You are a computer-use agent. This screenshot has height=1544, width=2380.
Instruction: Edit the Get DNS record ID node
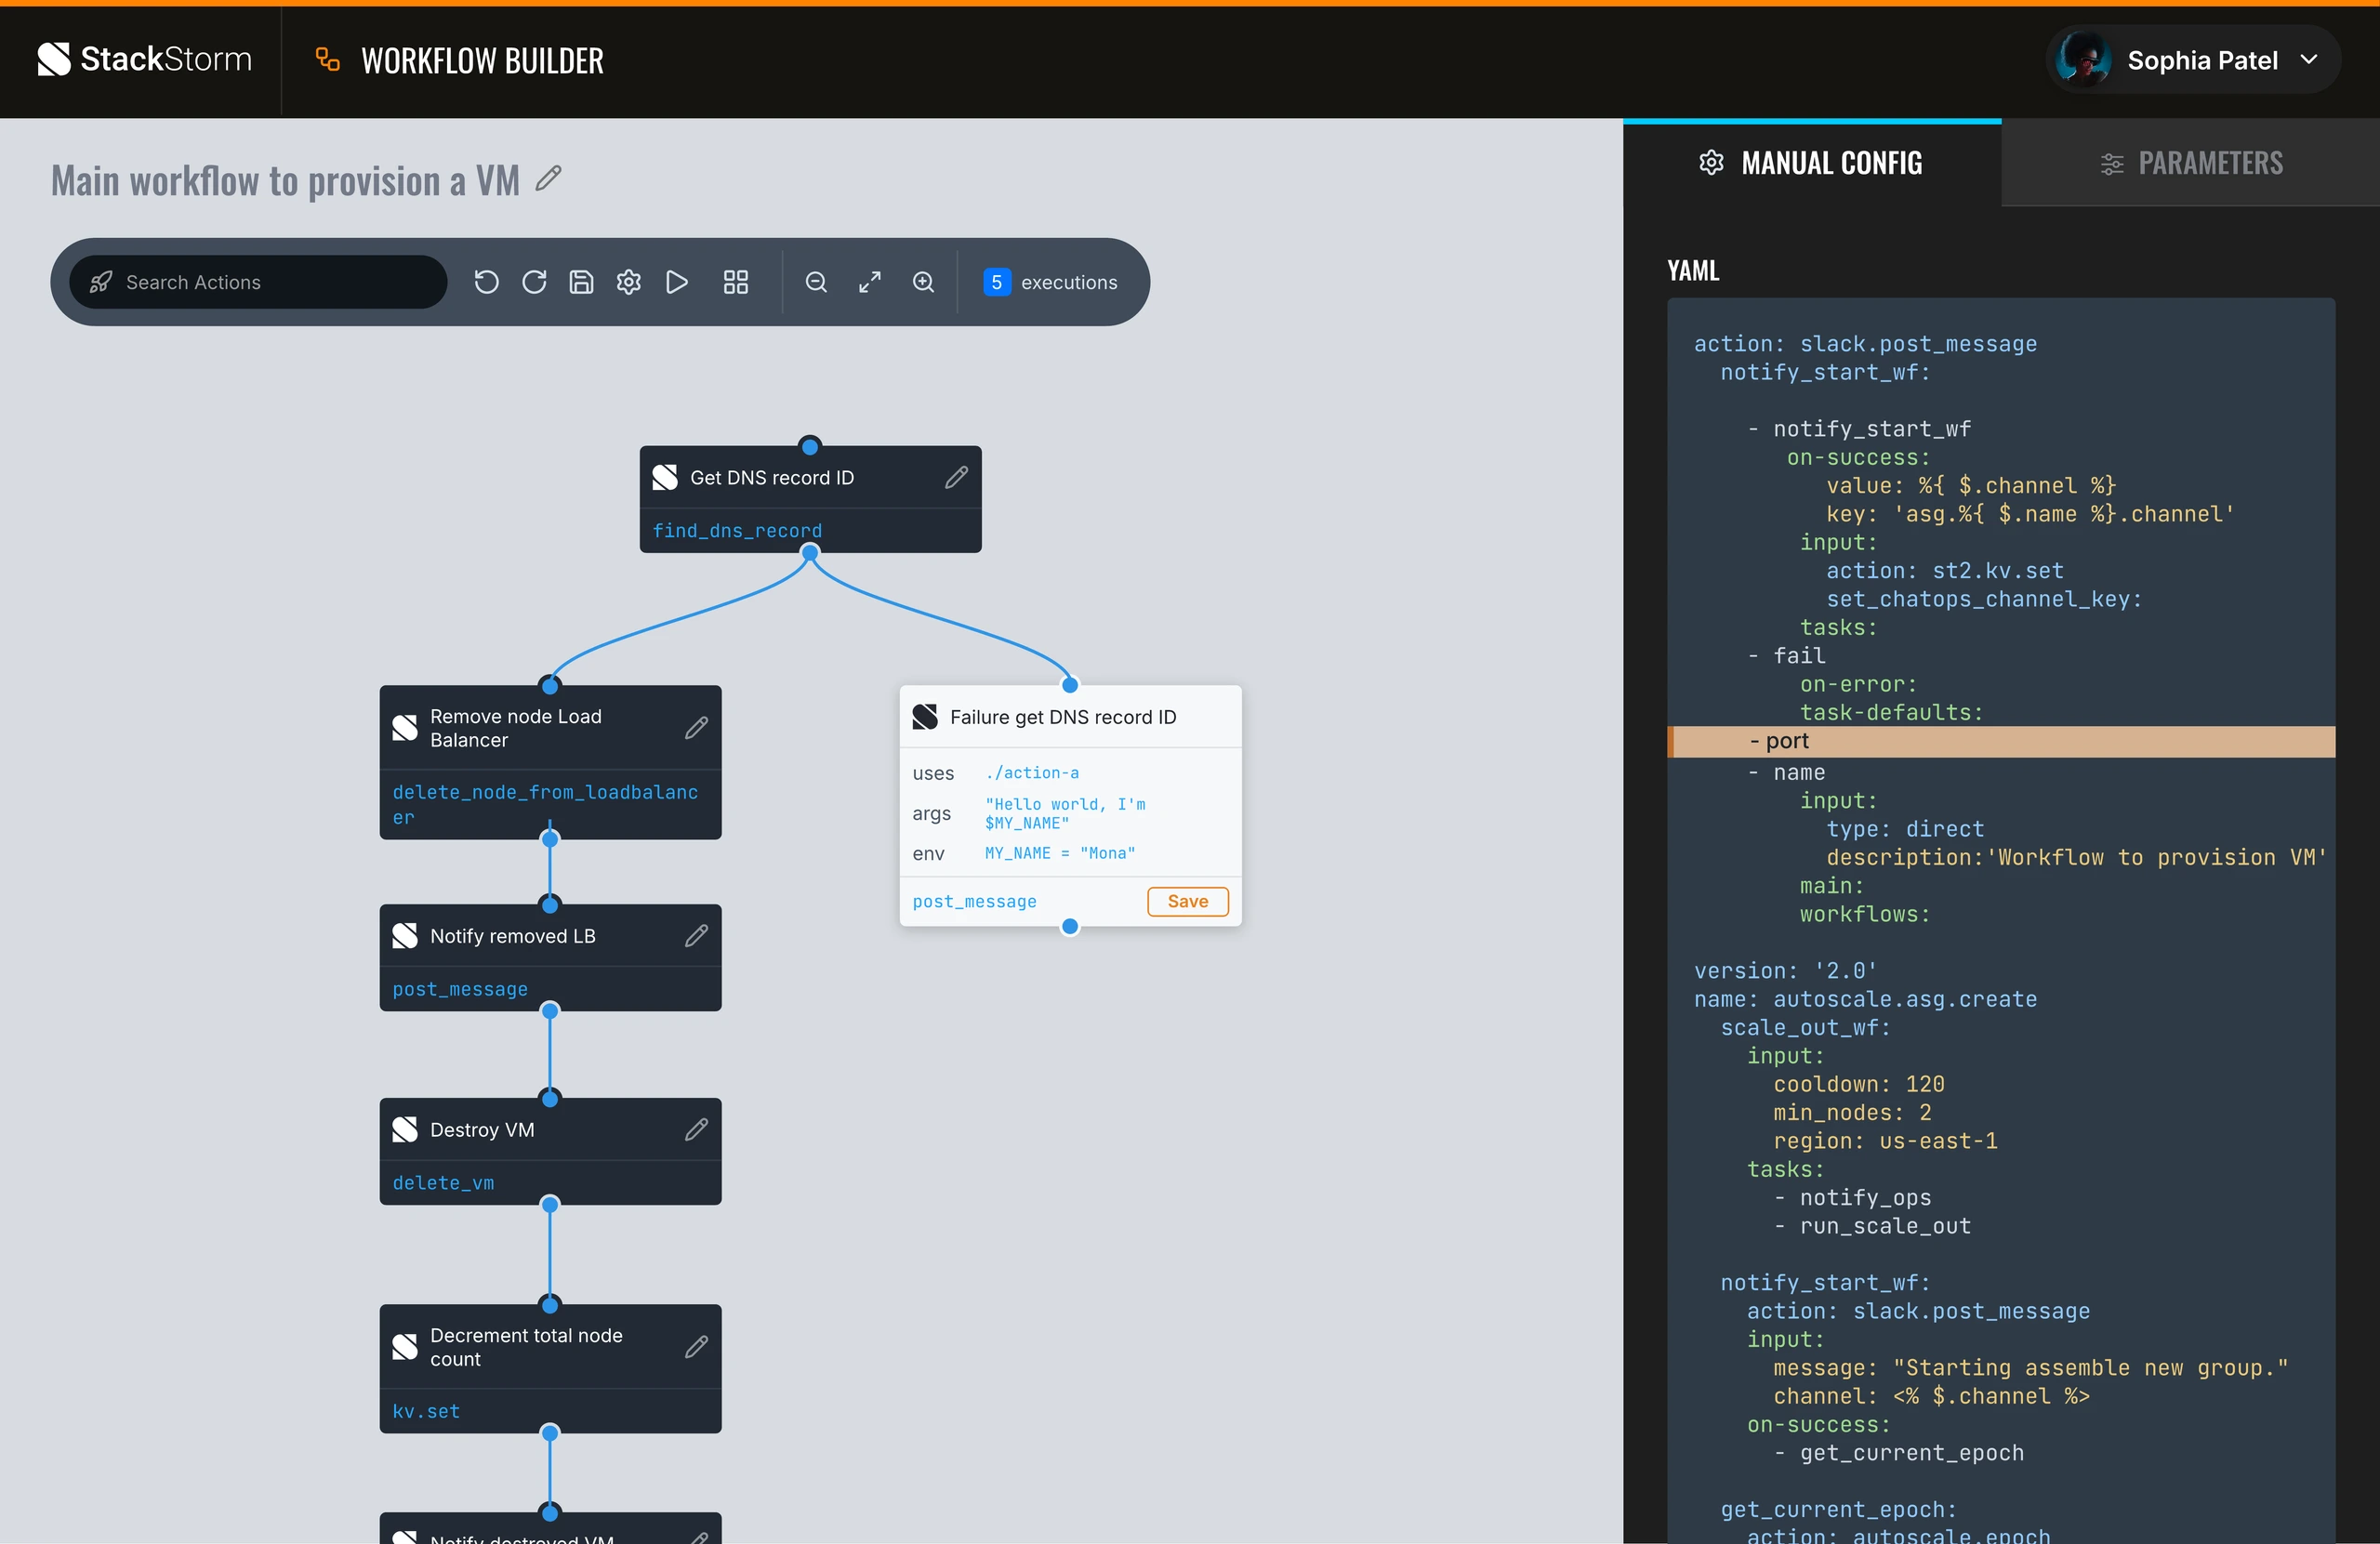pyautogui.click(x=956, y=477)
